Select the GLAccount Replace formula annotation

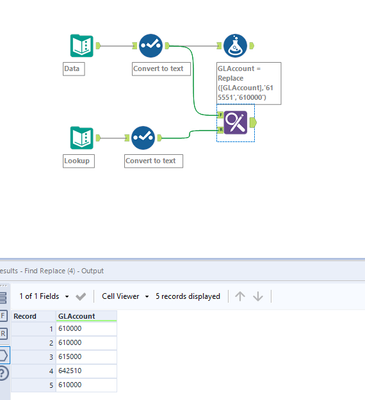249,83
